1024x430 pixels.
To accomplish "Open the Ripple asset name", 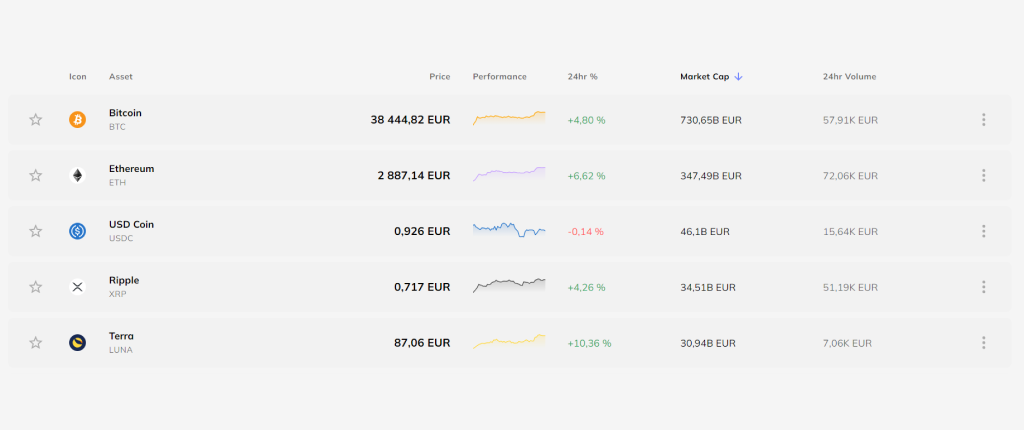I will point(124,280).
